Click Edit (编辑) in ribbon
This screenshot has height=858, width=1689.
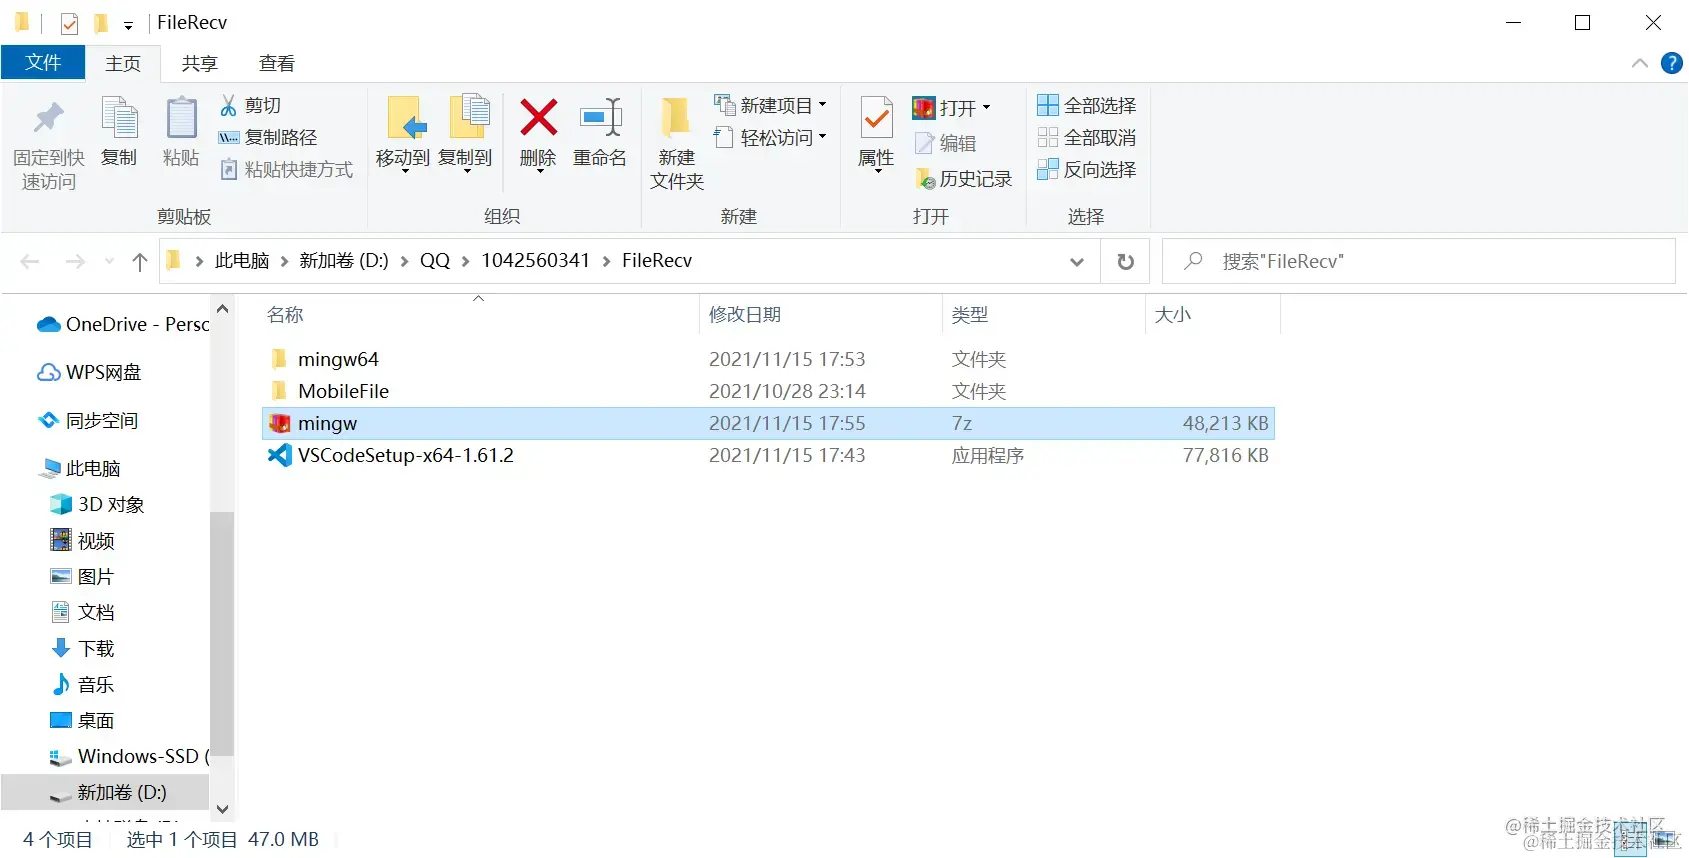(946, 143)
